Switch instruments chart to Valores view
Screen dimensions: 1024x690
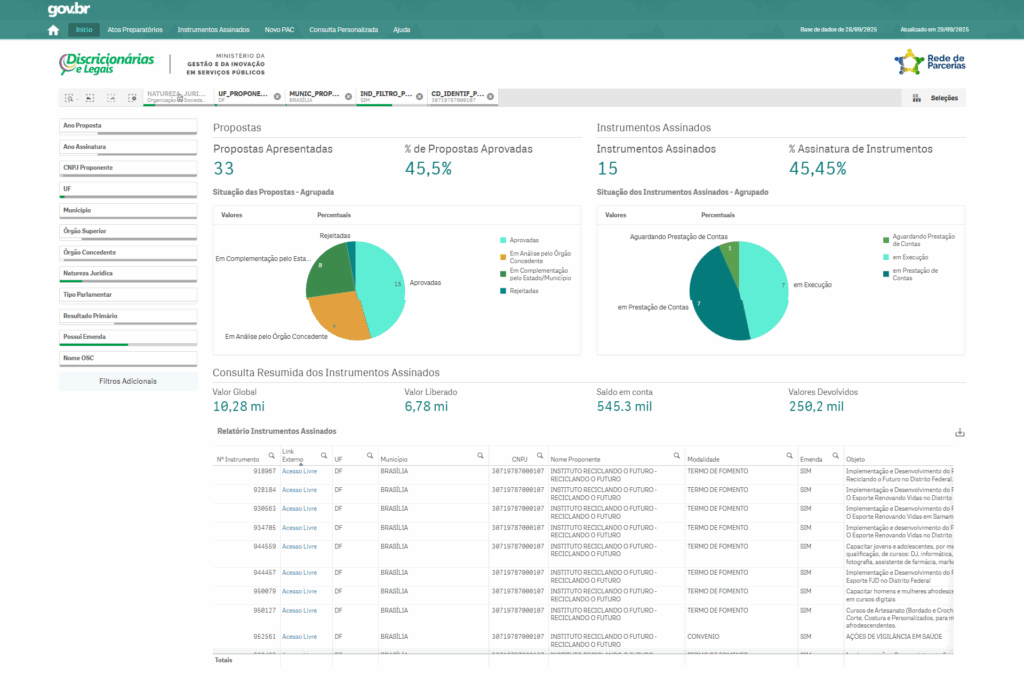pyautogui.click(x=616, y=215)
